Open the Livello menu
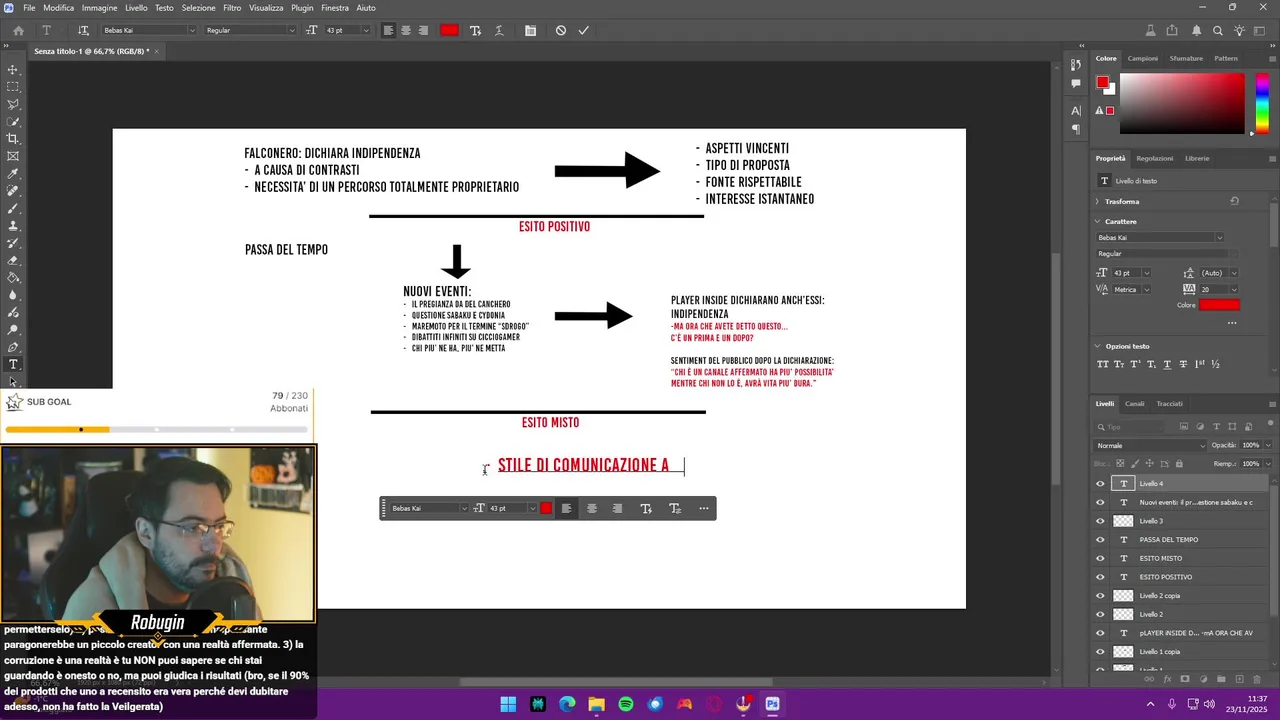Image resolution: width=1280 pixels, height=720 pixels. tap(136, 7)
